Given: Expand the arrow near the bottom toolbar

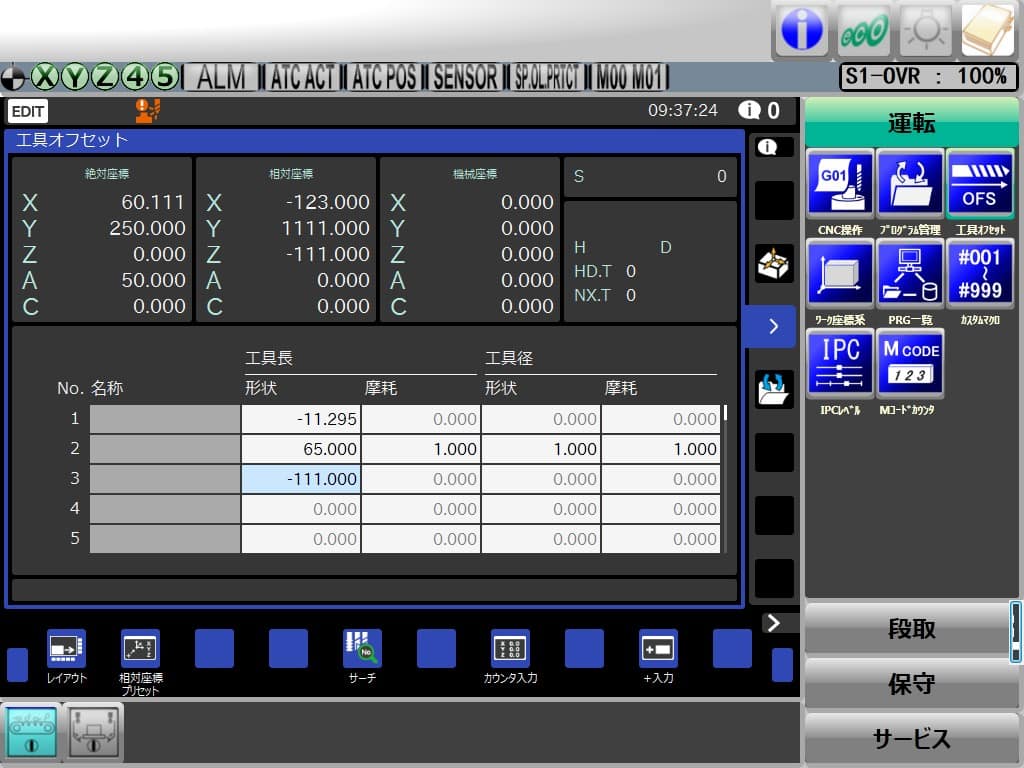Looking at the screenshot, I should 772,622.
